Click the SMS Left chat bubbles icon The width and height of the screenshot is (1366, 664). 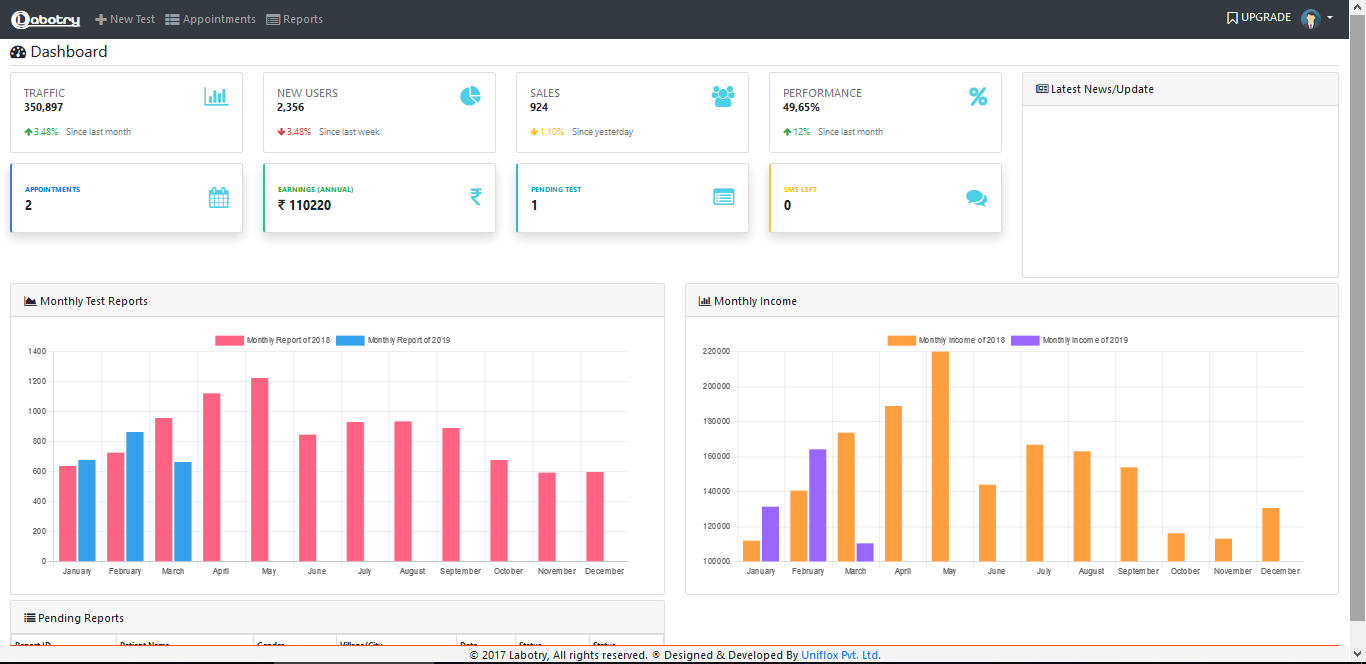[977, 198]
